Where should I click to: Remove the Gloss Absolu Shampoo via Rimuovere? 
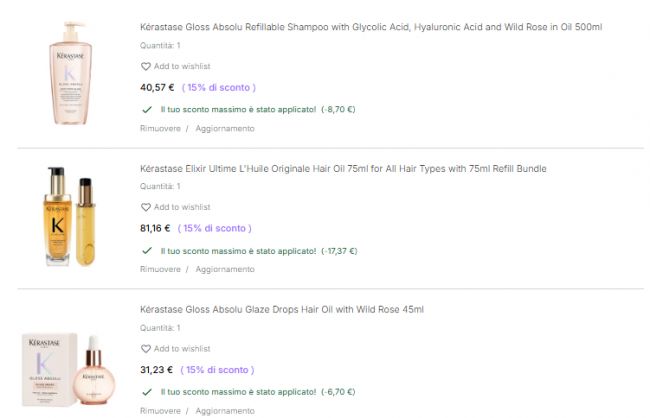pyautogui.click(x=160, y=128)
